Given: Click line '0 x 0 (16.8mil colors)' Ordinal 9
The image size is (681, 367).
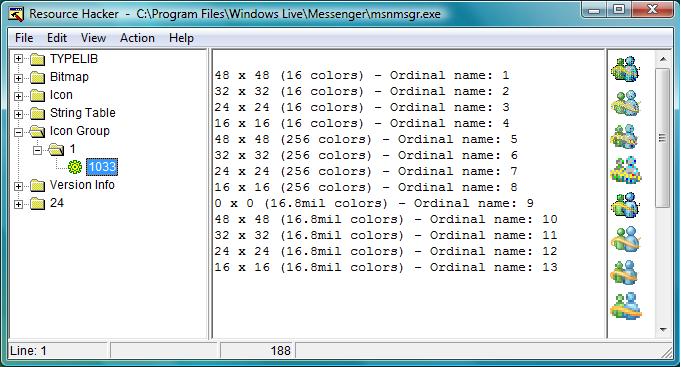Looking at the screenshot, I should pyautogui.click(x=374, y=204).
